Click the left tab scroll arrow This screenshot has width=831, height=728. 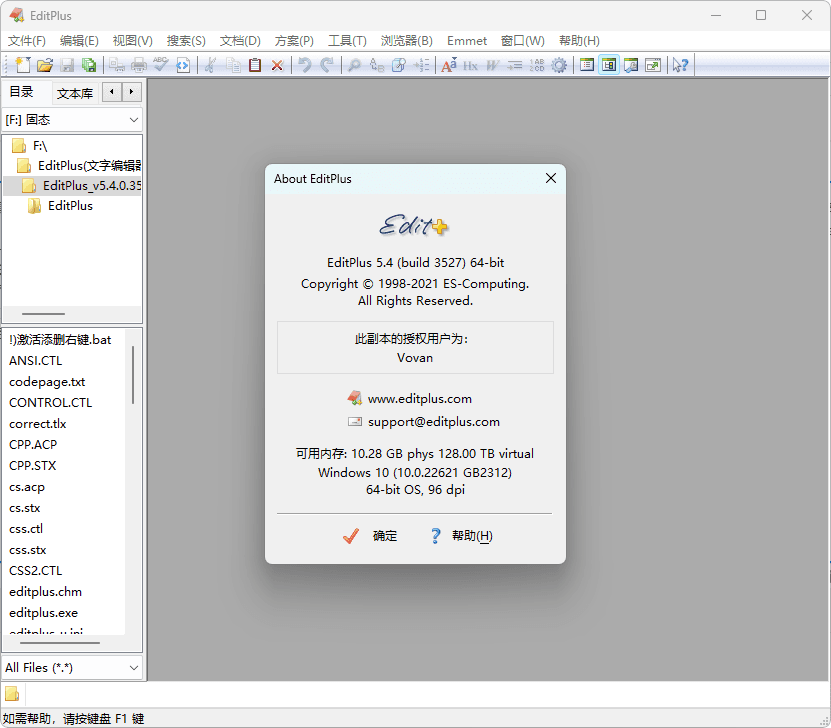112,92
